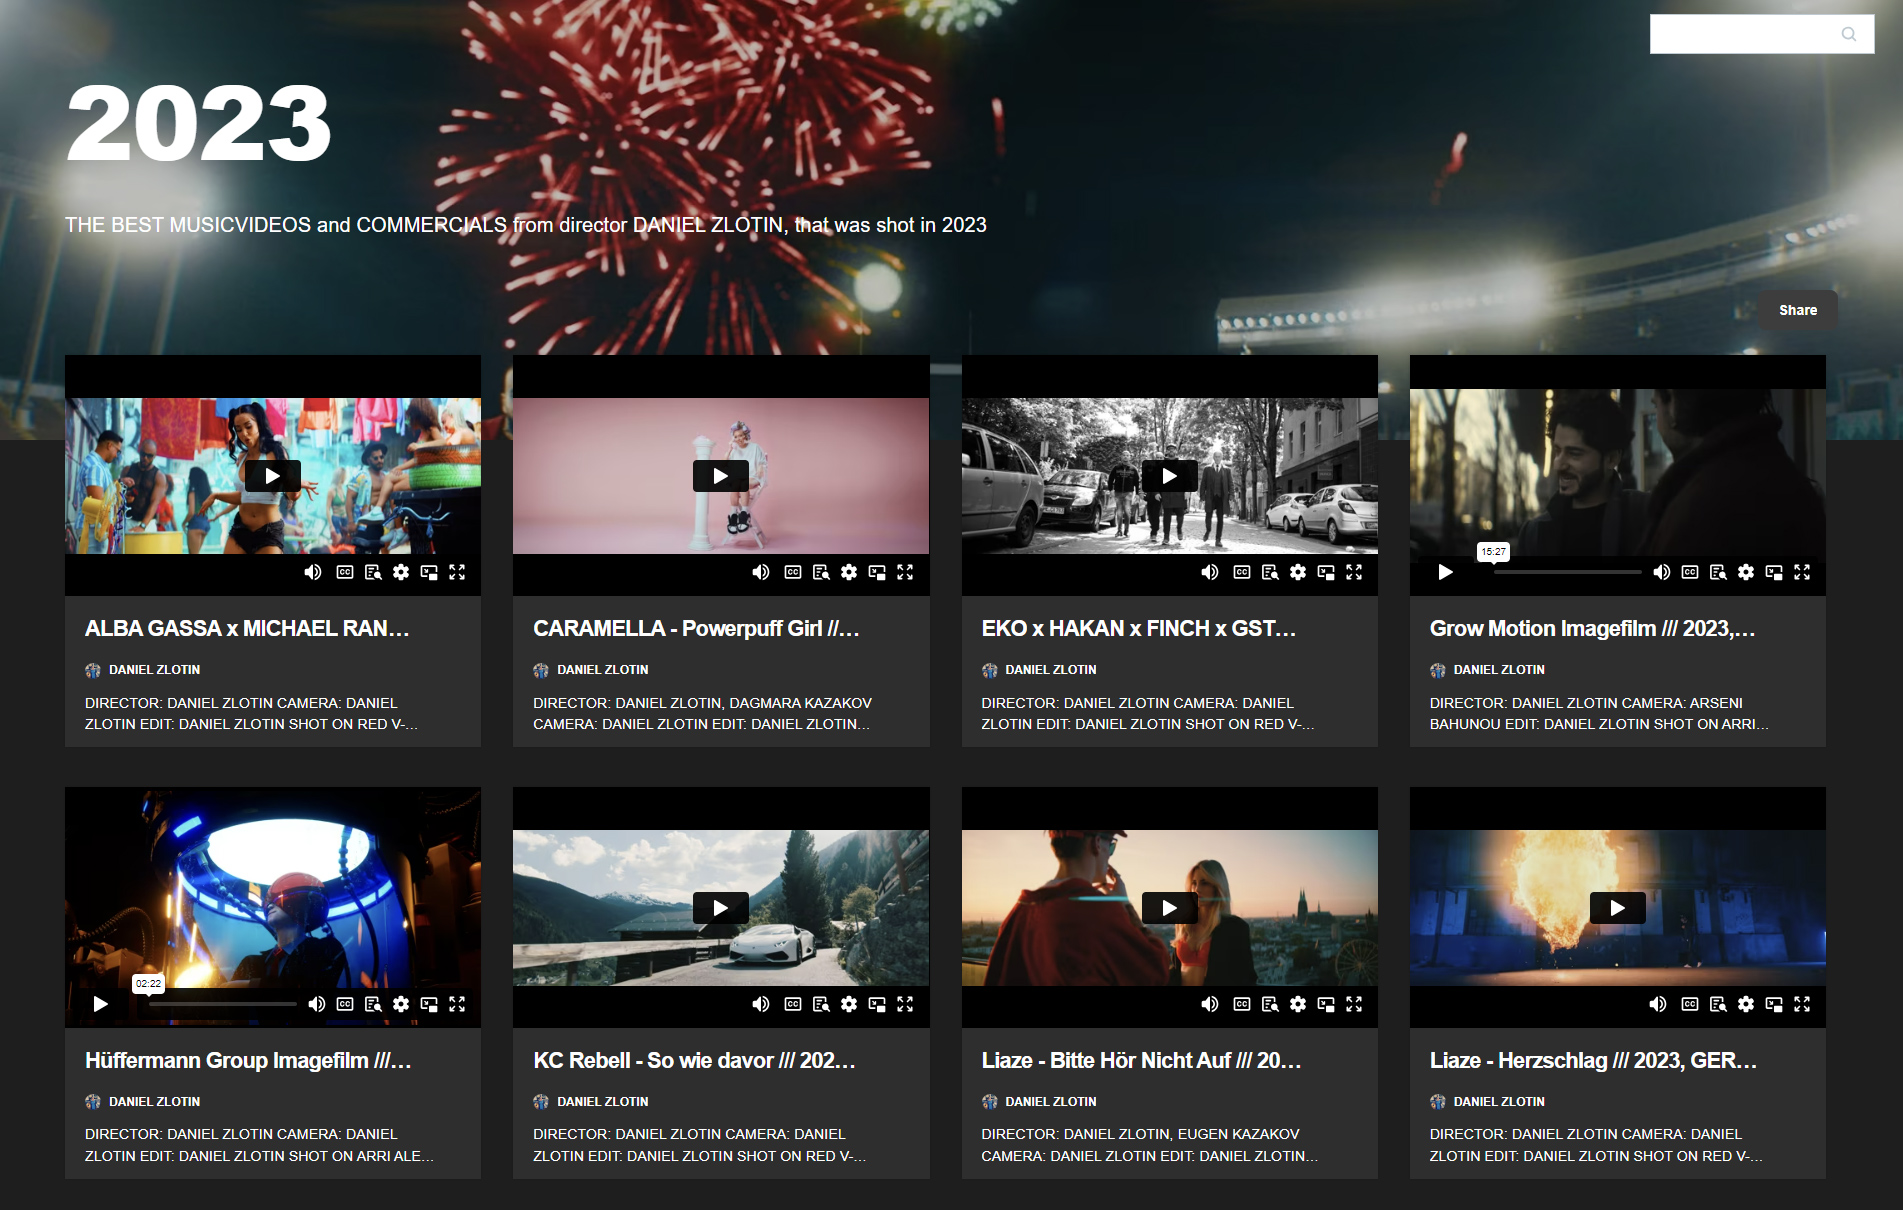Toggle captions on Hüffermann Group Imagefilm video
Image resolution: width=1903 pixels, height=1210 pixels.
coord(345,1004)
